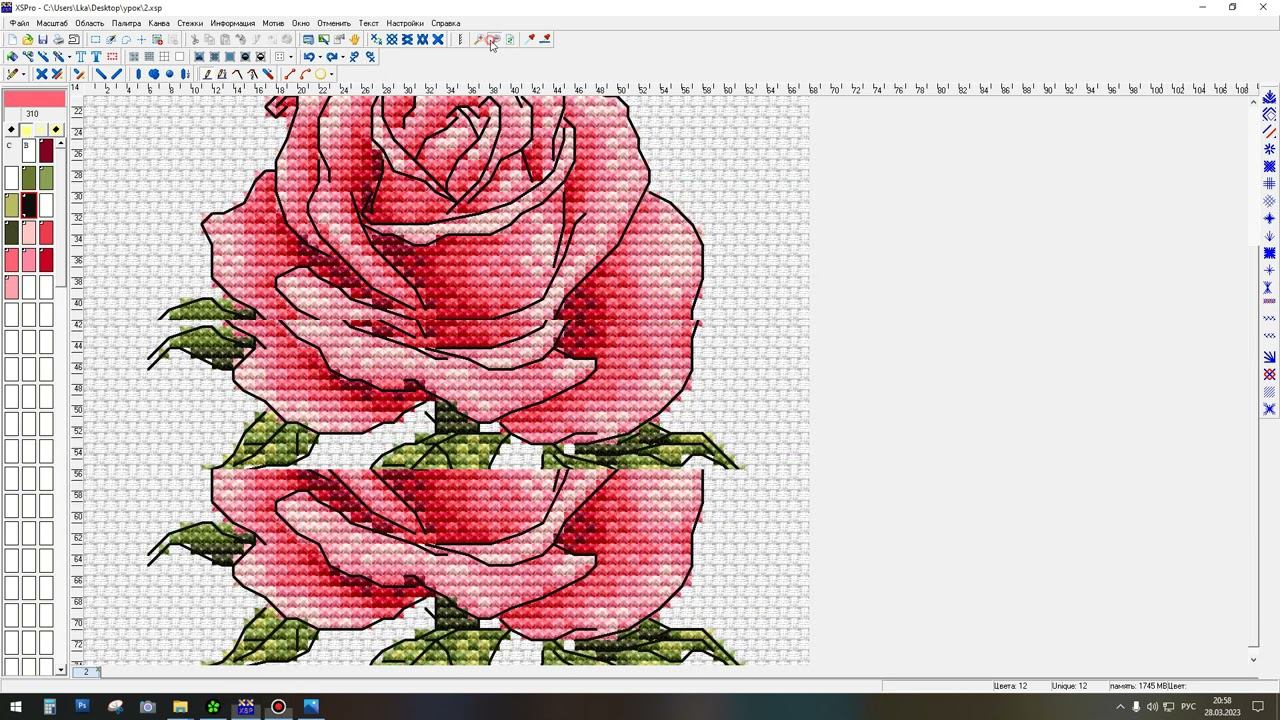Open the redo history dropdown arrow
This screenshot has height=720, width=1280.
pos(342,57)
